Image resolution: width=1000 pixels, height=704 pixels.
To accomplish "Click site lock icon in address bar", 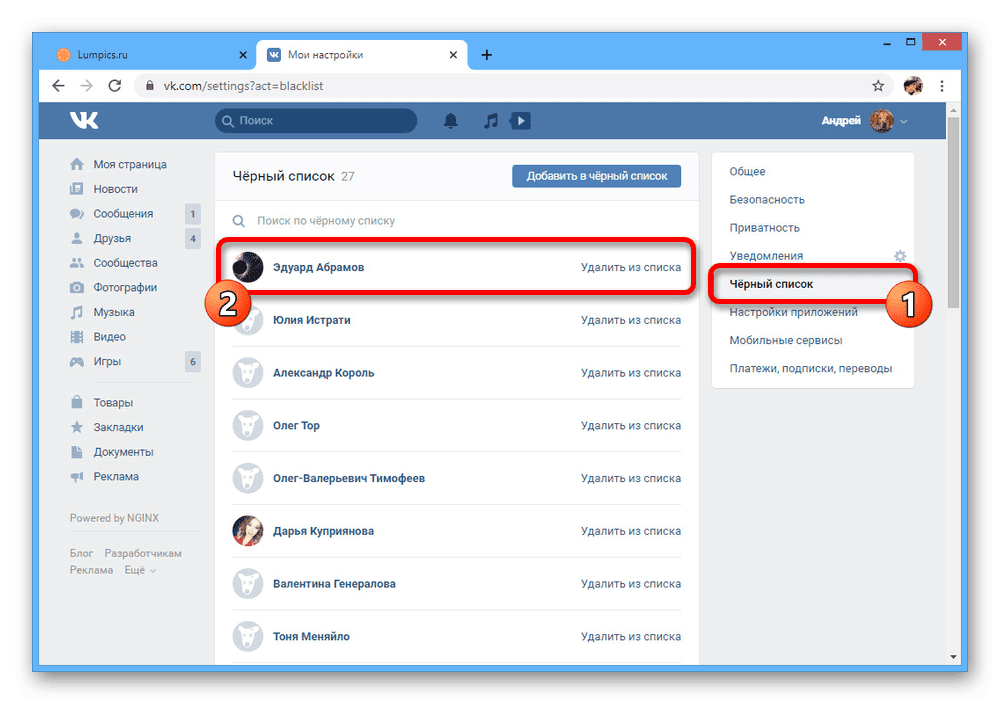I will pyautogui.click(x=150, y=85).
